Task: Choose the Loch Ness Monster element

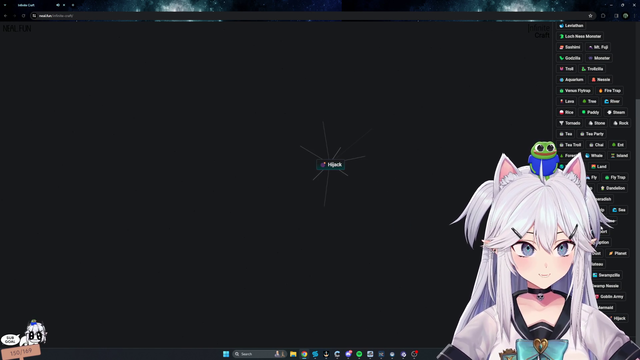Action: click(x=580, y=36)
